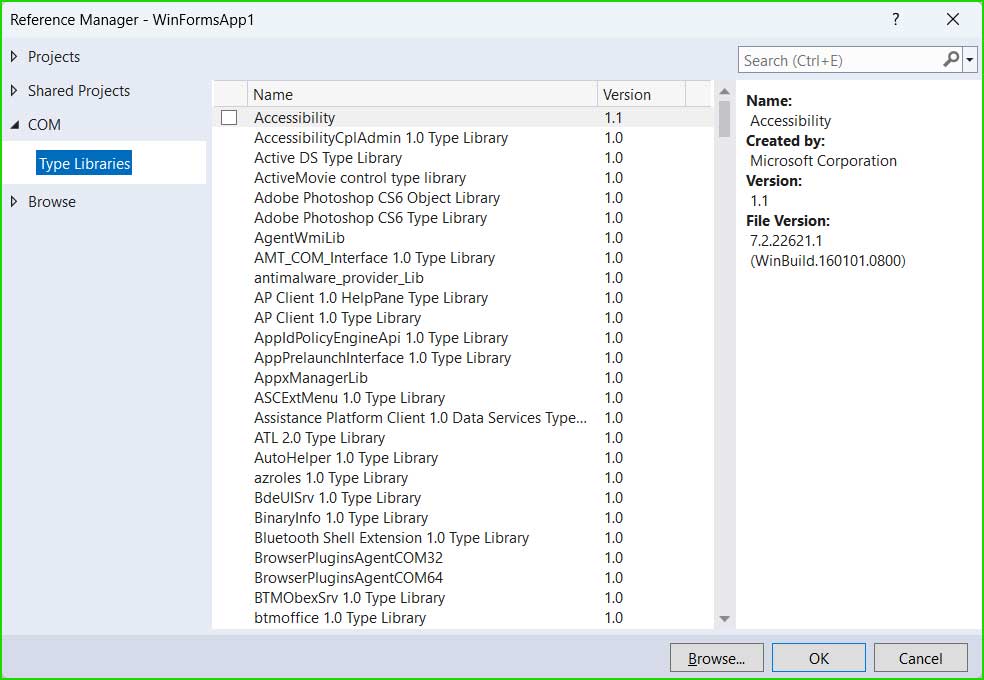The width and height of the screenshot is (984, 680).
Task: Select the ATL 2.0 Type Library row
Action: [463, 437]
